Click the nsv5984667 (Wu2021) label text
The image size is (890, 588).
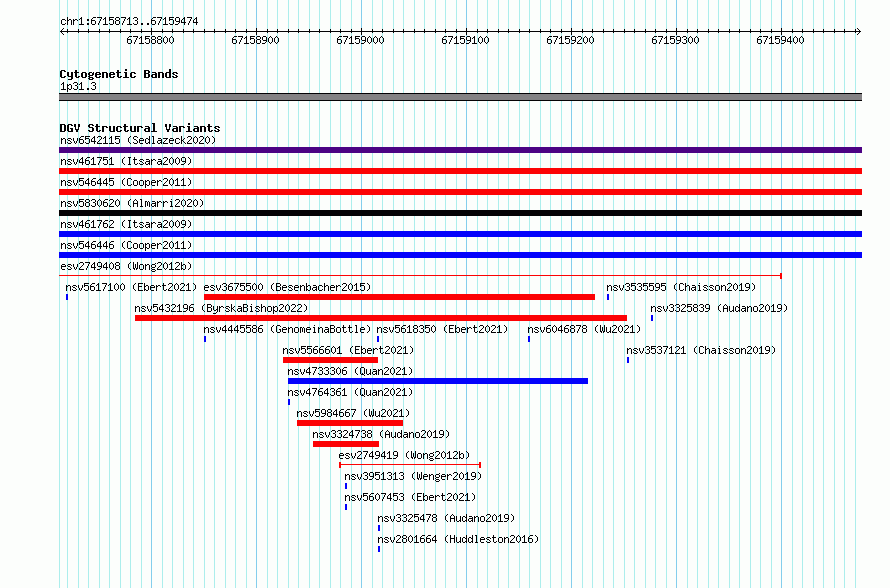pyautogui.click(x=353, y=413)
